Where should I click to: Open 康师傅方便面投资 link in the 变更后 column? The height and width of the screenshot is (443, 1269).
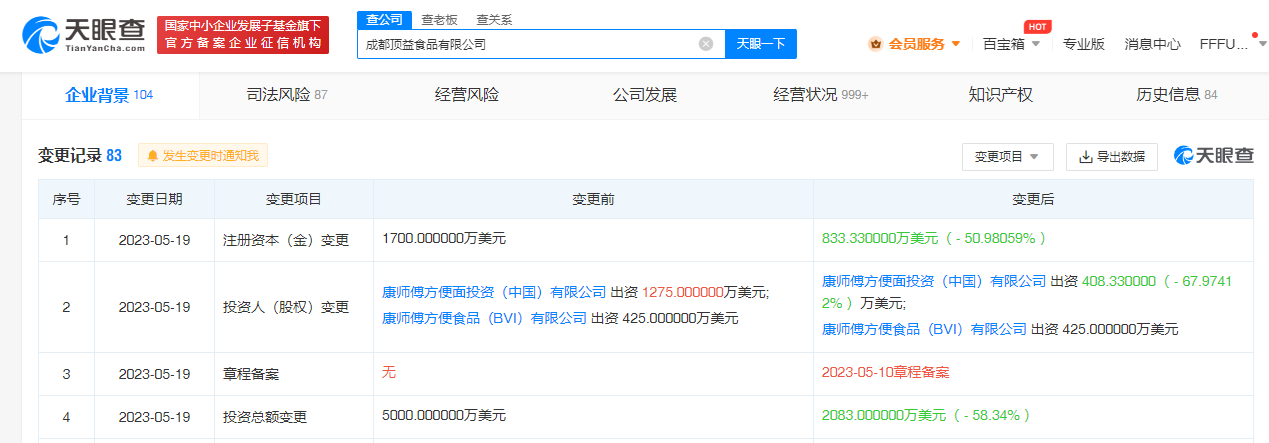point(934,282)
